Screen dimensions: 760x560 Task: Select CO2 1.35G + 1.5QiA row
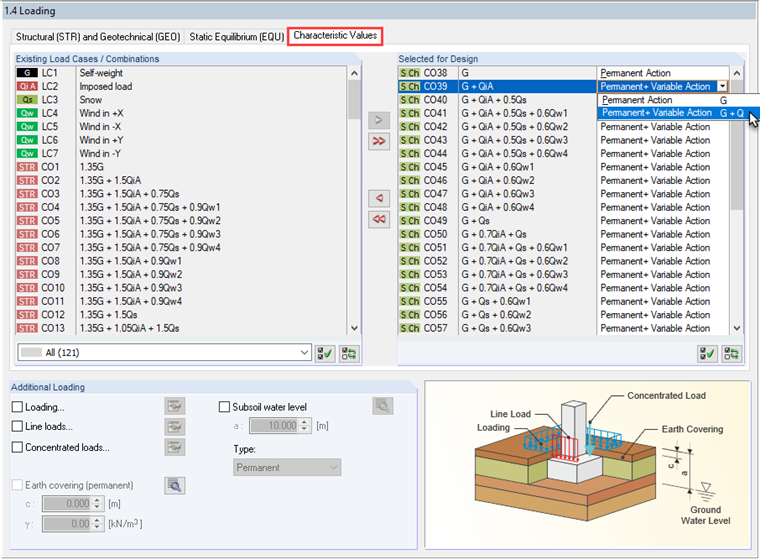point(181,180)
